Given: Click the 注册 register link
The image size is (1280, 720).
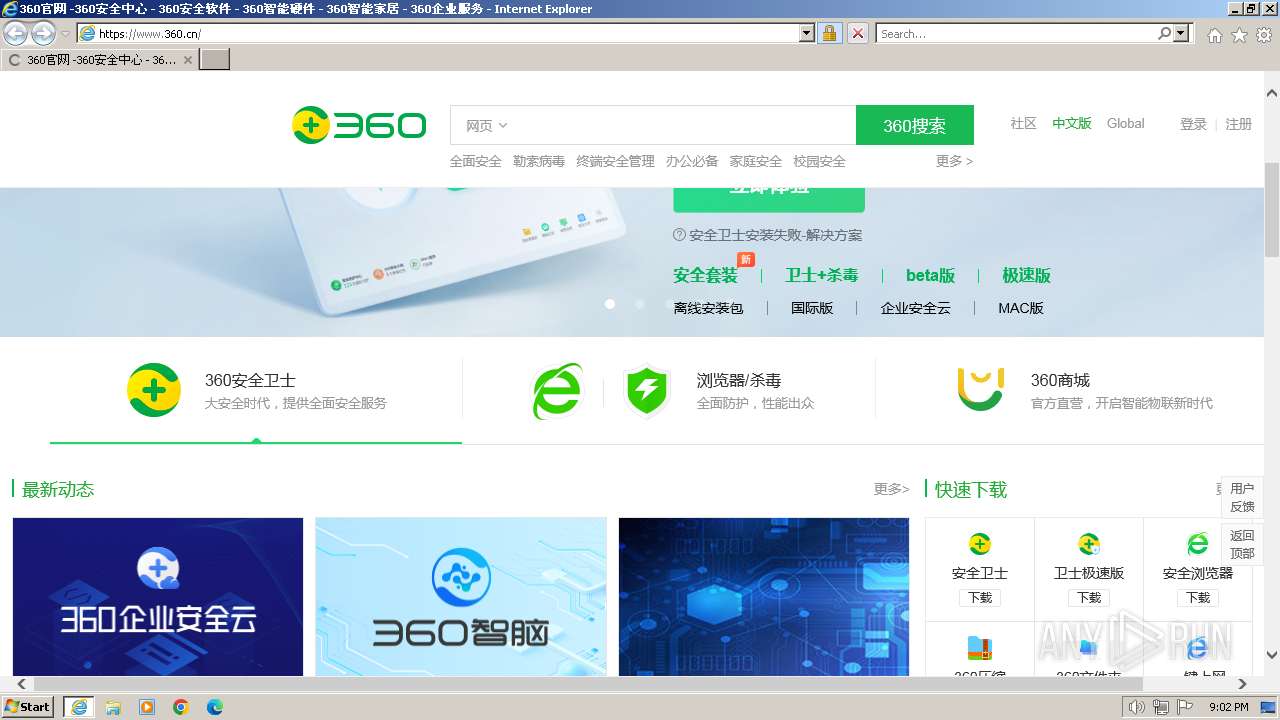Looking at the screenshot, I should (1238, 124).
